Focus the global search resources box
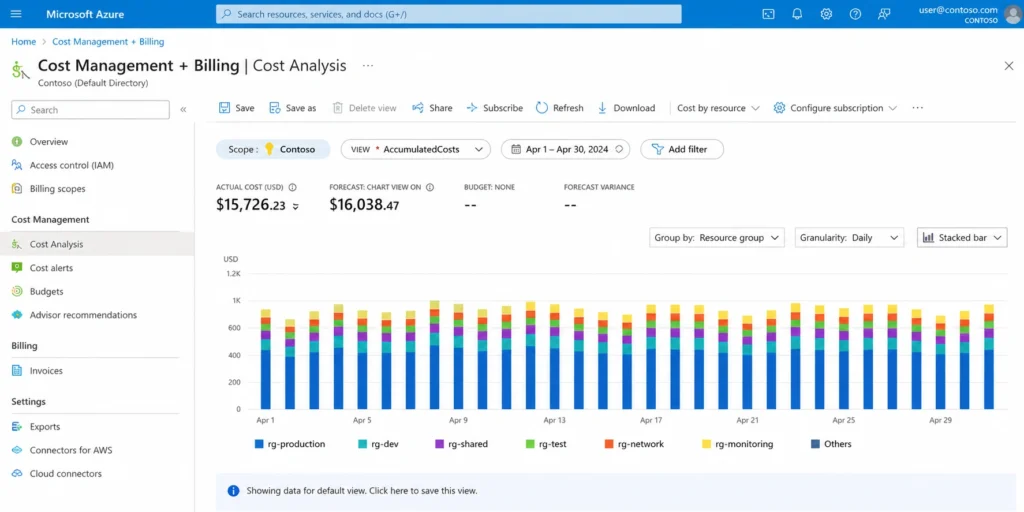The height and width of the screenshot is (512, 1024). tap(449, 14)
